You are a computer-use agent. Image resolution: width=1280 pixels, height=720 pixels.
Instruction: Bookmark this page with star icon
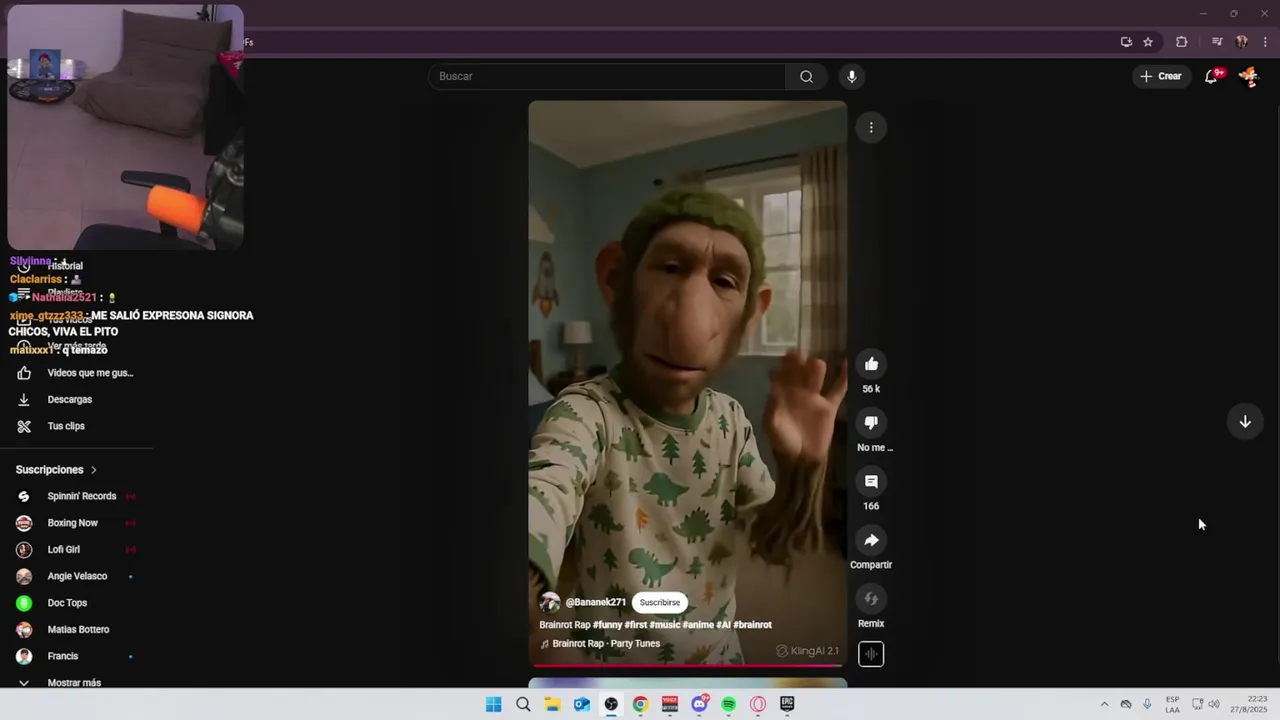1148,42
